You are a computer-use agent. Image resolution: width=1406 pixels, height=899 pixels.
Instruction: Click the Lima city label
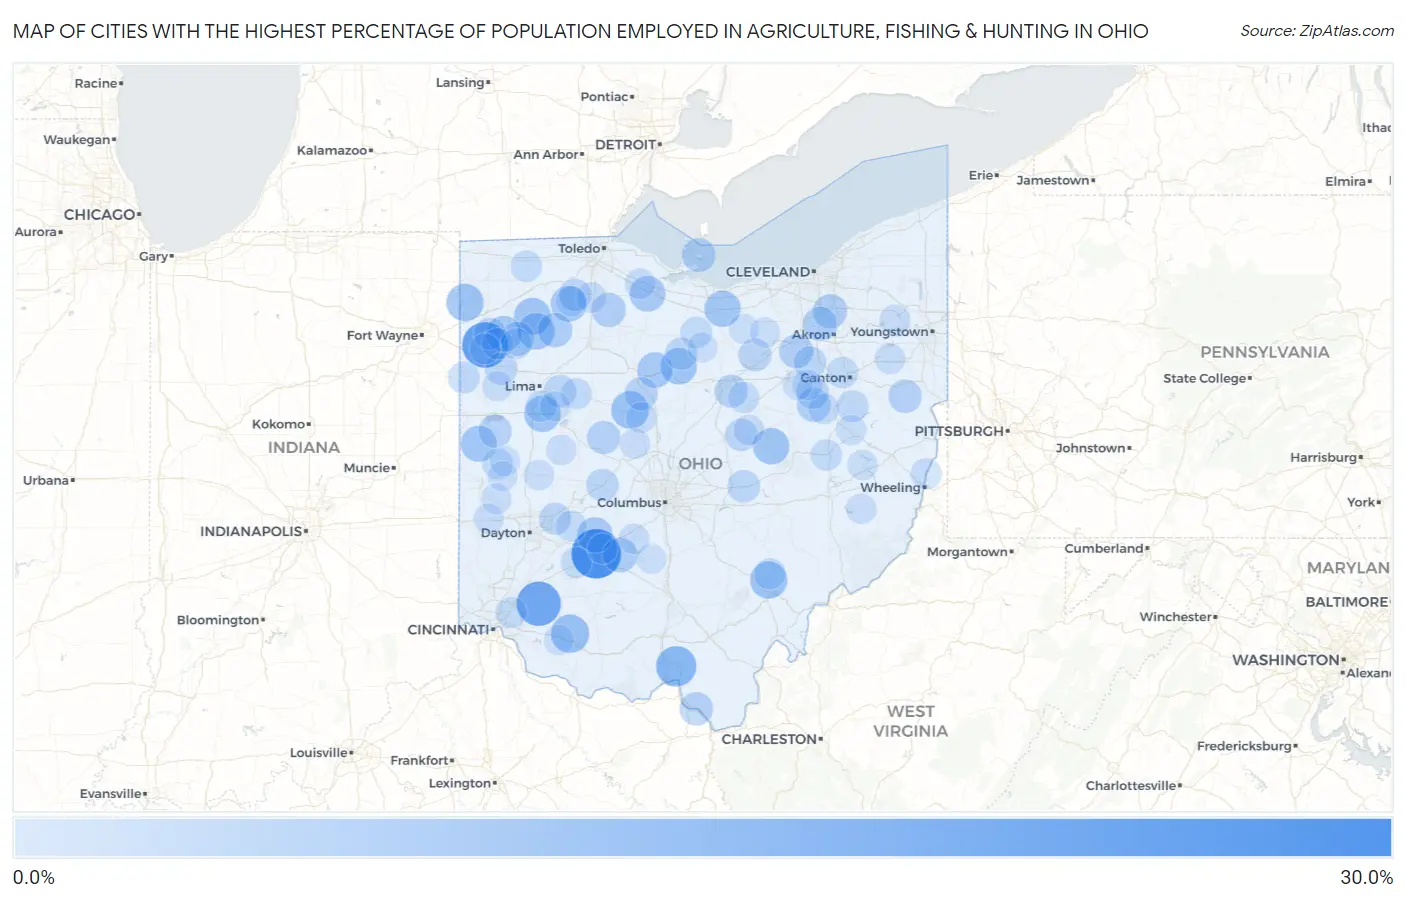pos(520,386)
